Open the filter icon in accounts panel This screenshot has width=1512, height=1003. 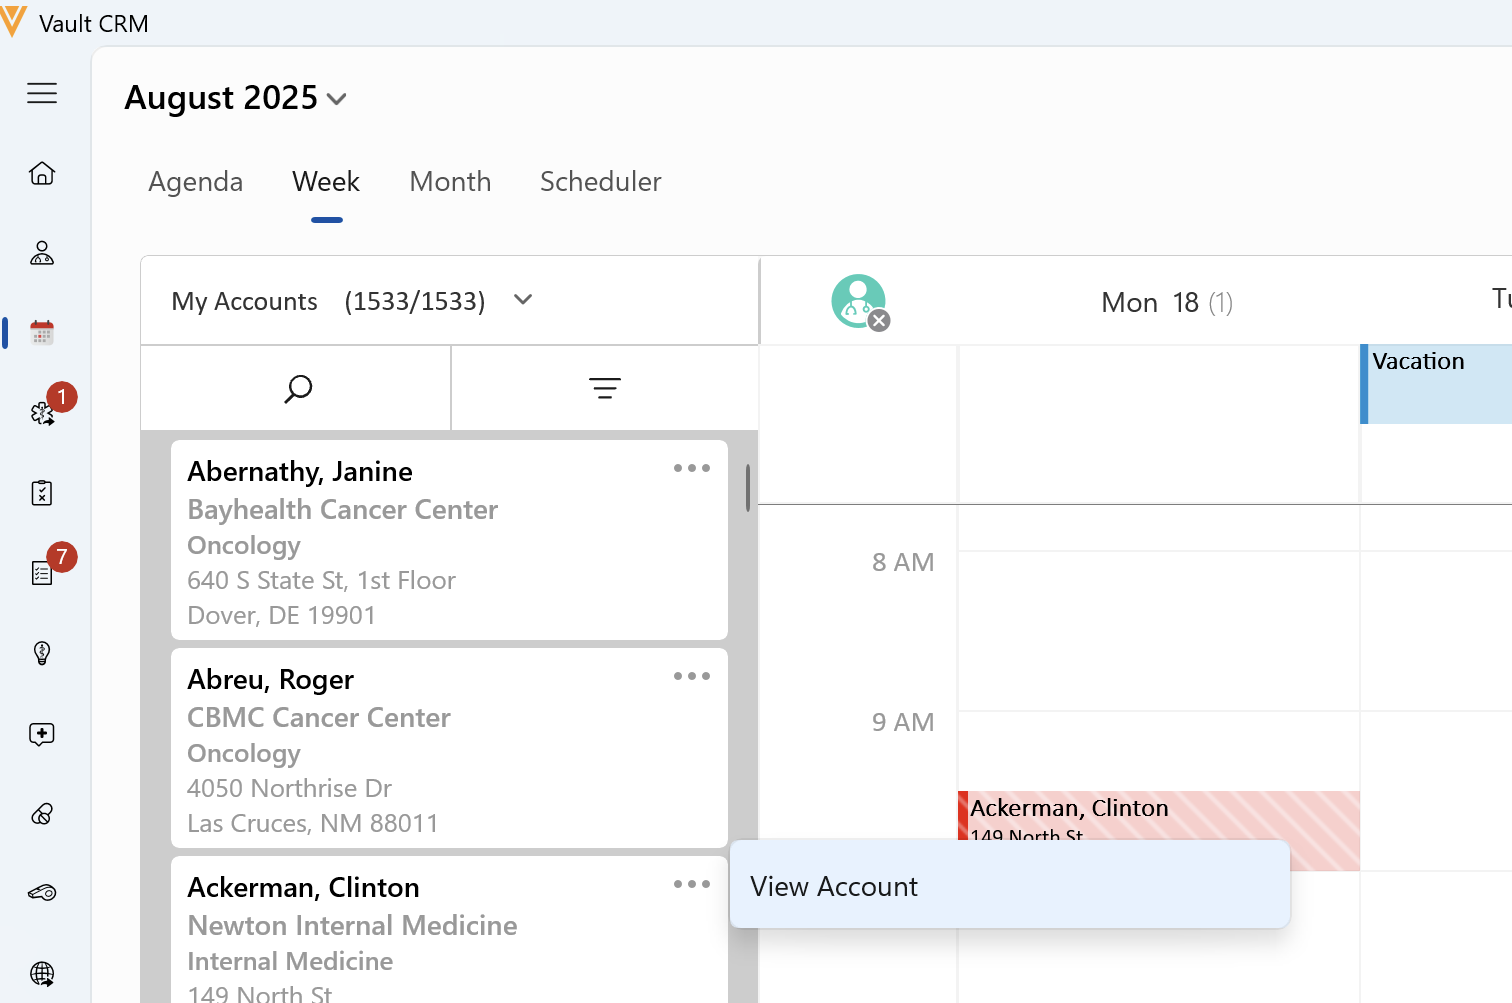point(604,388)
